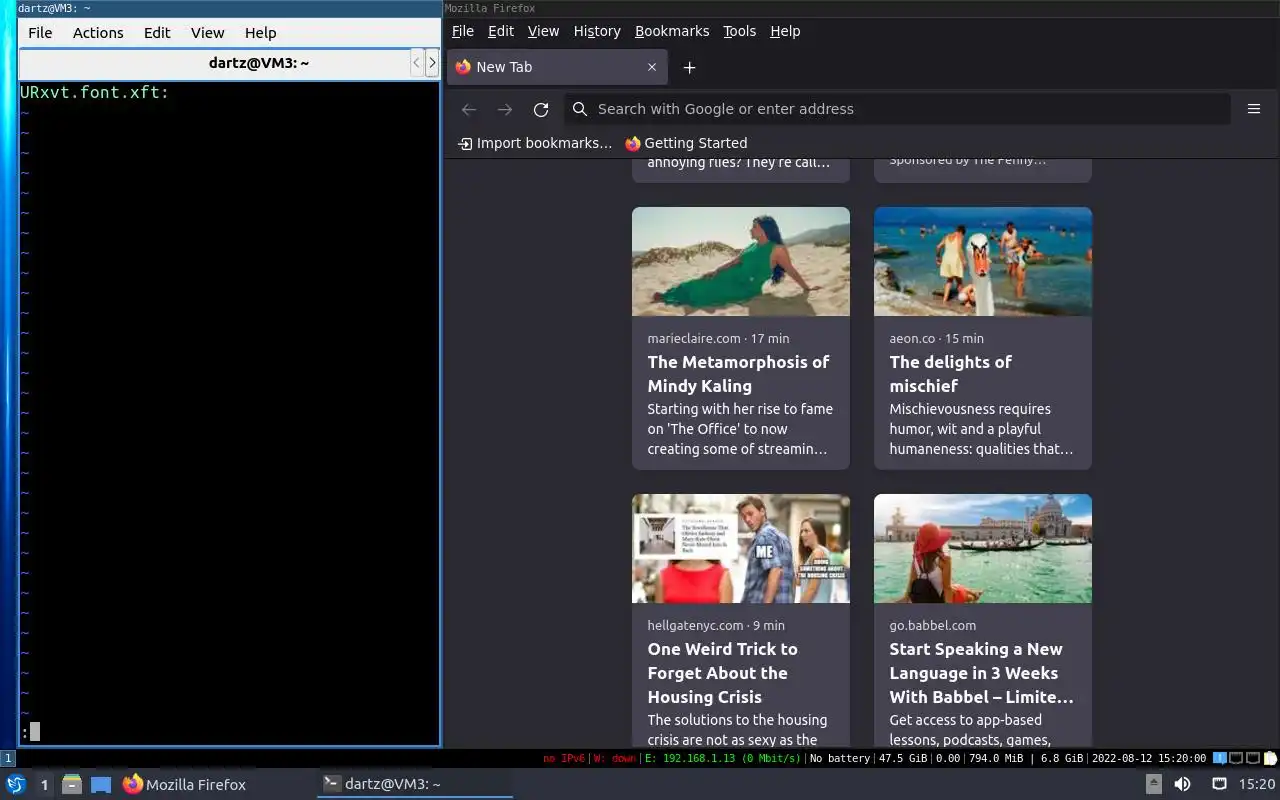Click the Venice red hat thumbnail
This screenshot has height=800, width=1280.
[983, 548]
